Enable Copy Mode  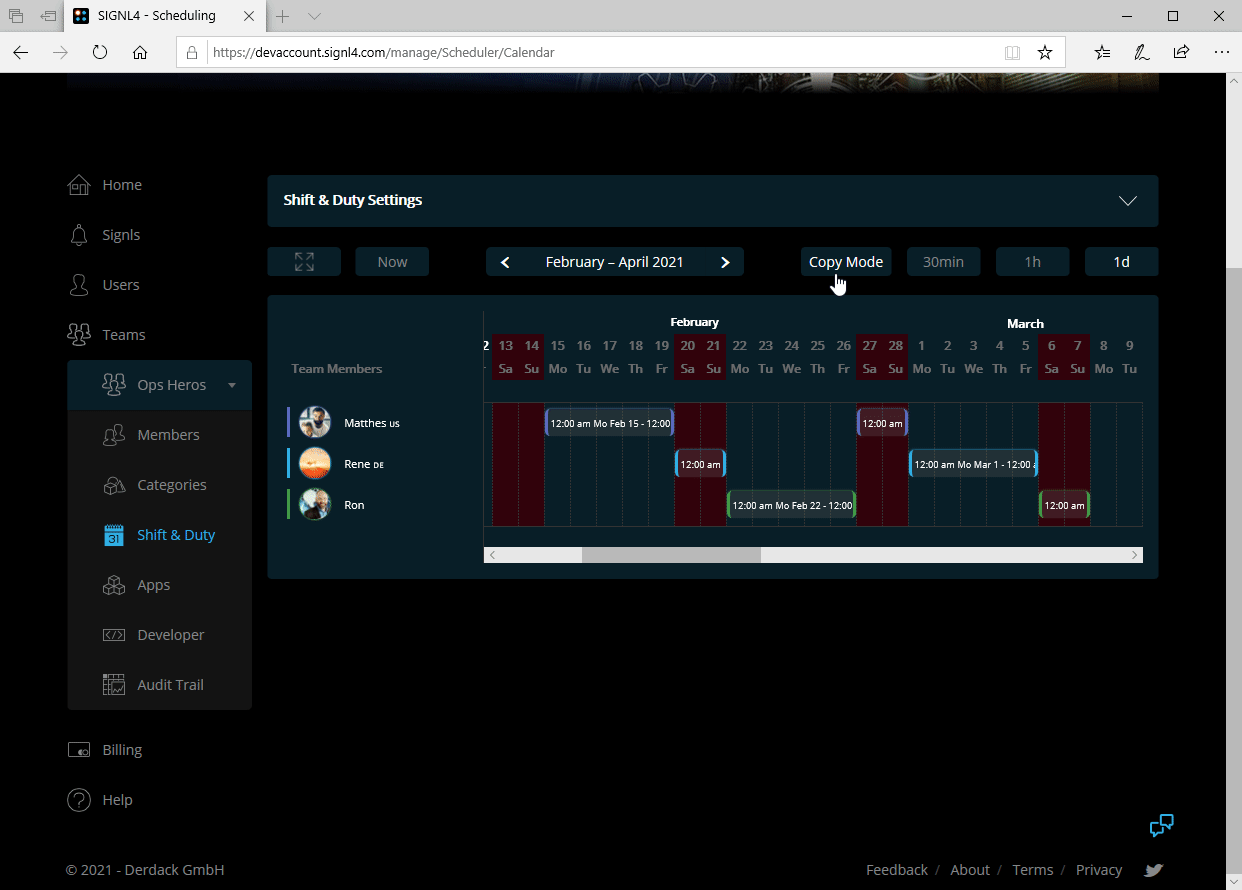coord(846,262)
